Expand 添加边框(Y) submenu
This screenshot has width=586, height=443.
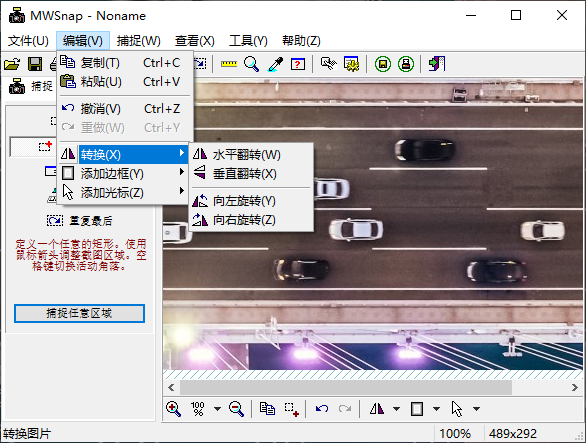coord(123,173)
